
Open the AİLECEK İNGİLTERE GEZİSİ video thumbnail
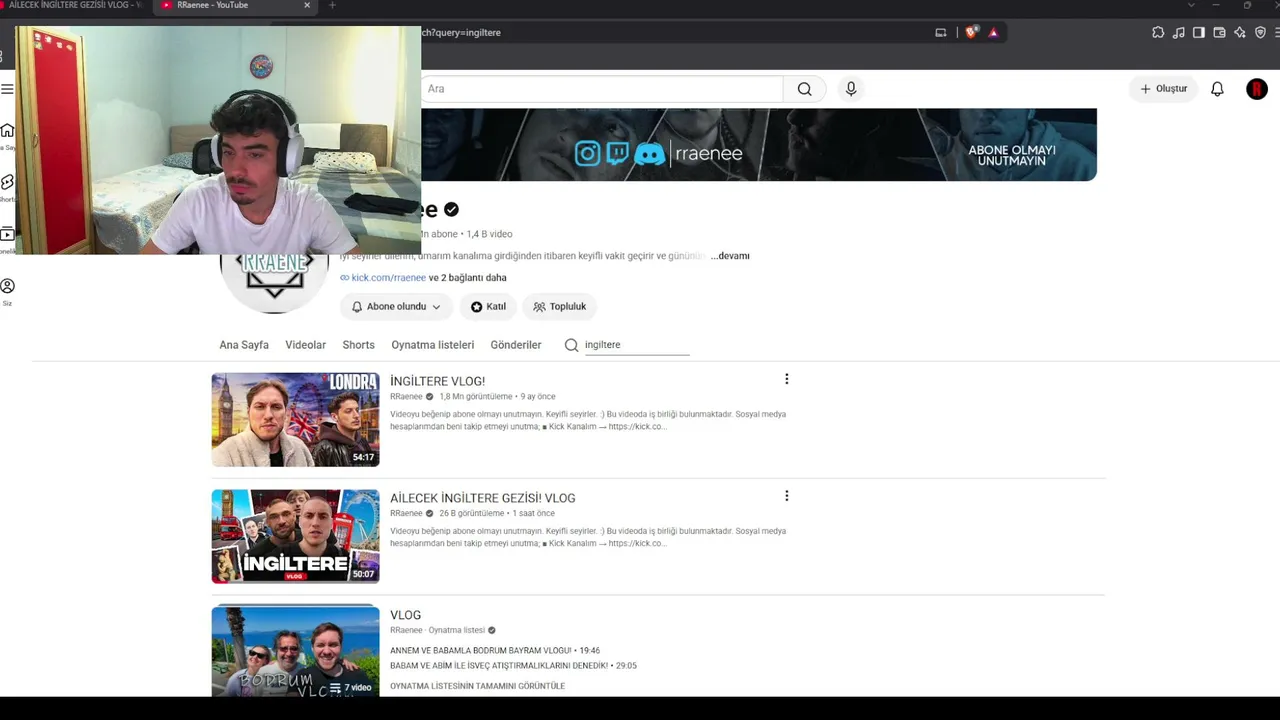coord(295,537)
